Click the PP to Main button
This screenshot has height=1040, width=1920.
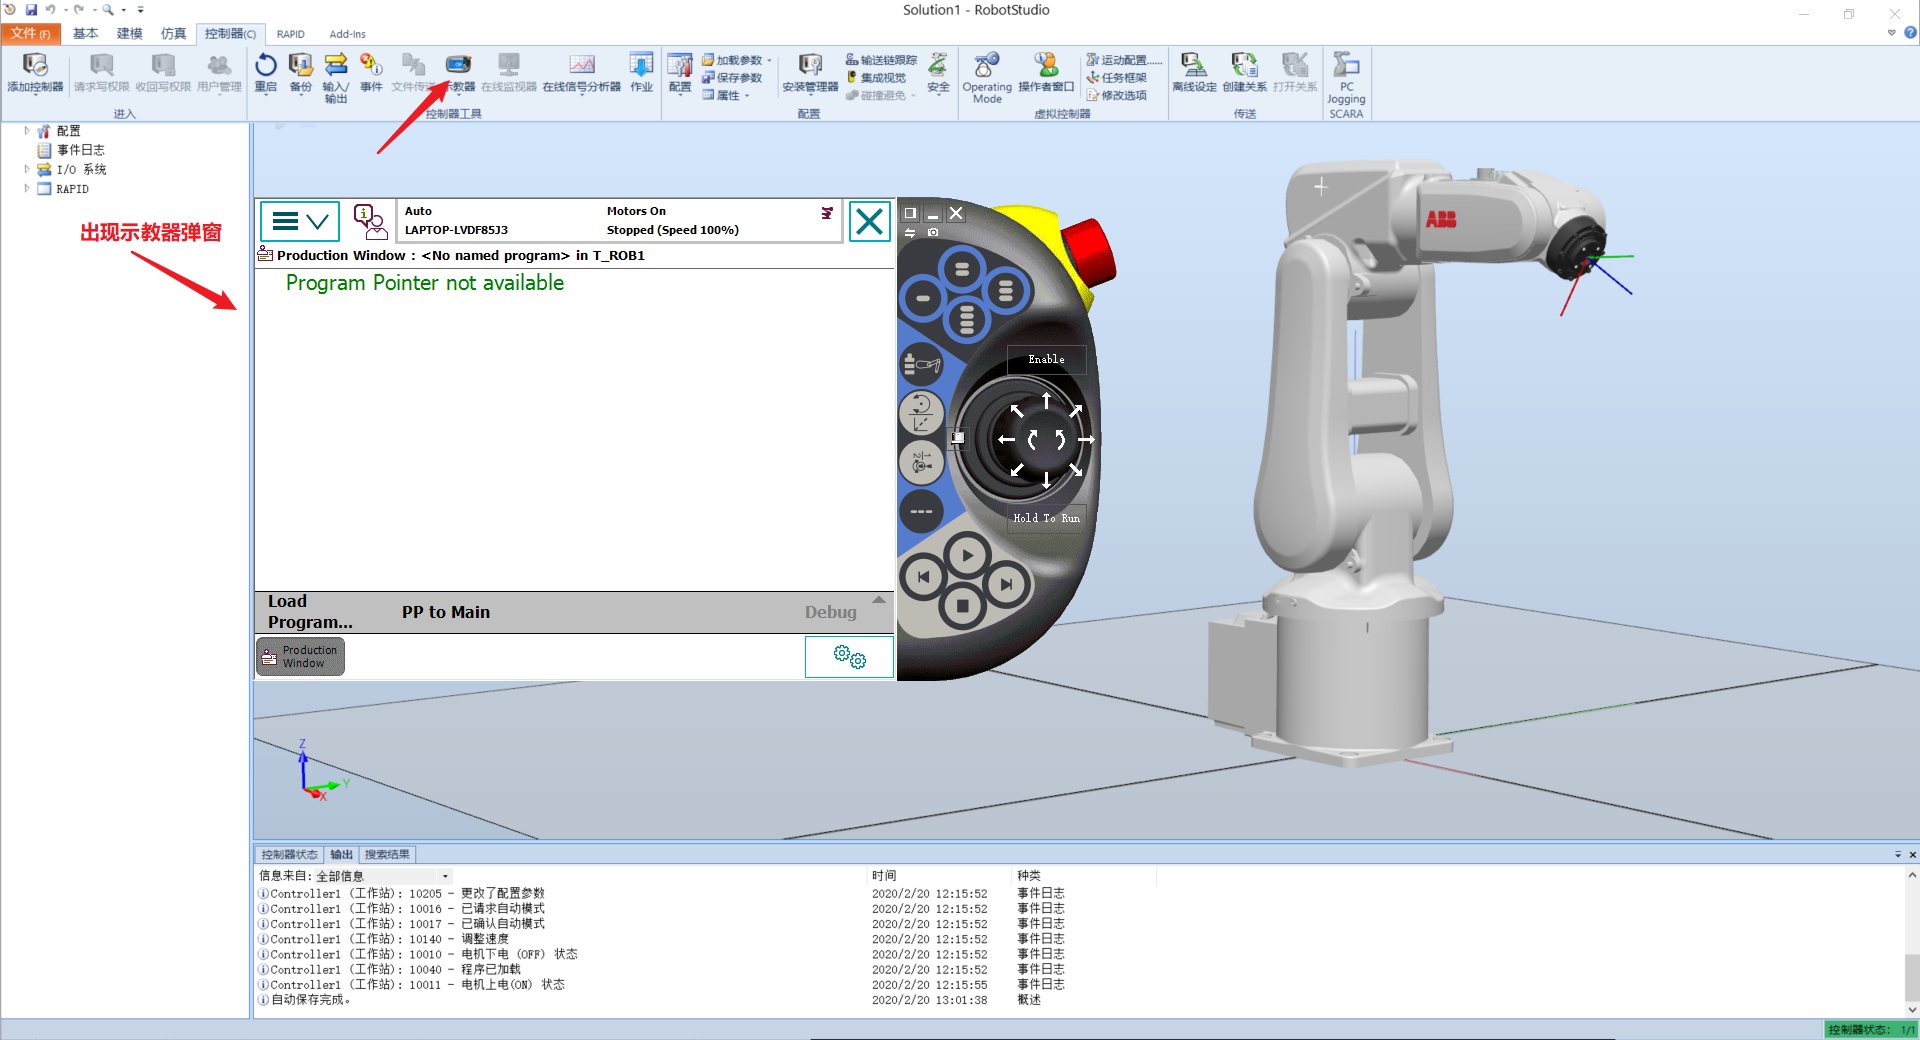(x=445, y=611)
